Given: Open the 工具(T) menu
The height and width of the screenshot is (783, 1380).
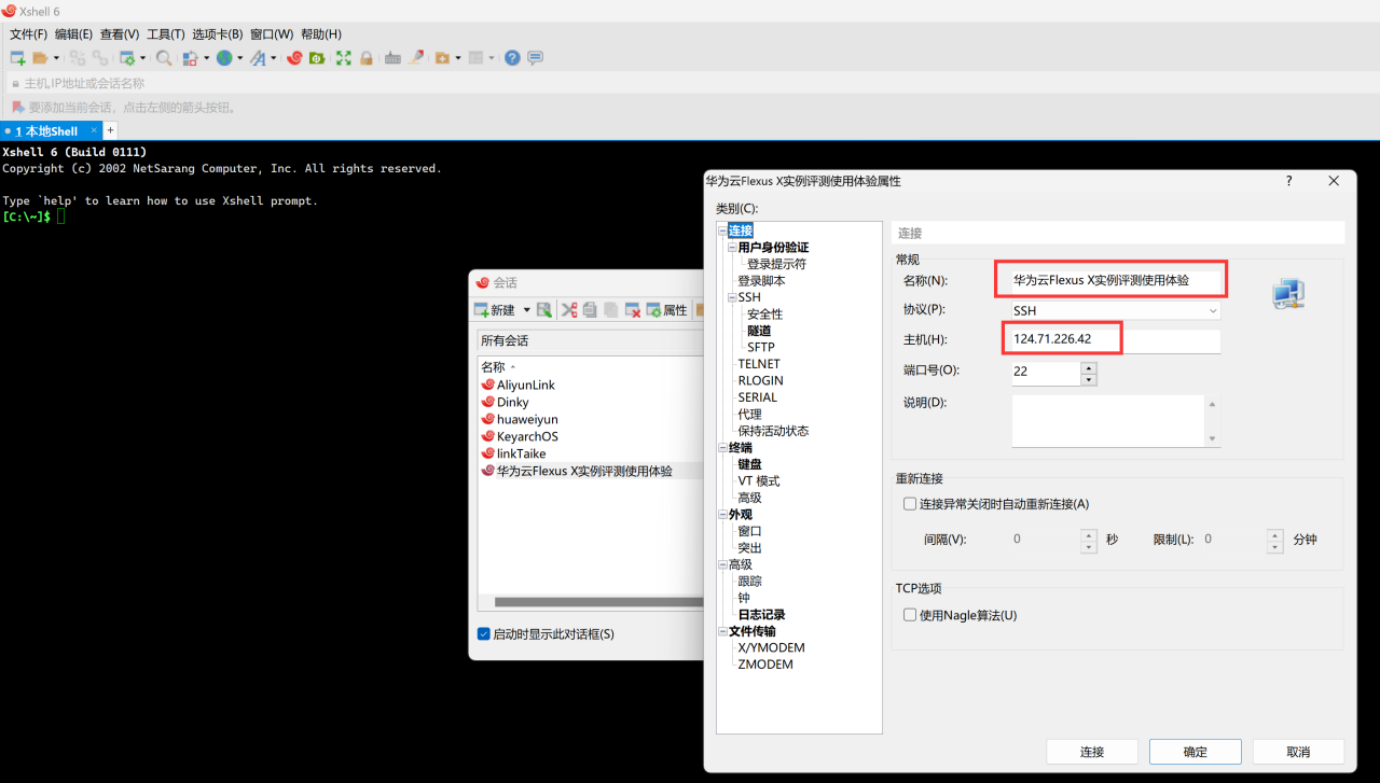Looking at the screenshot, I should tap(165, 34).
